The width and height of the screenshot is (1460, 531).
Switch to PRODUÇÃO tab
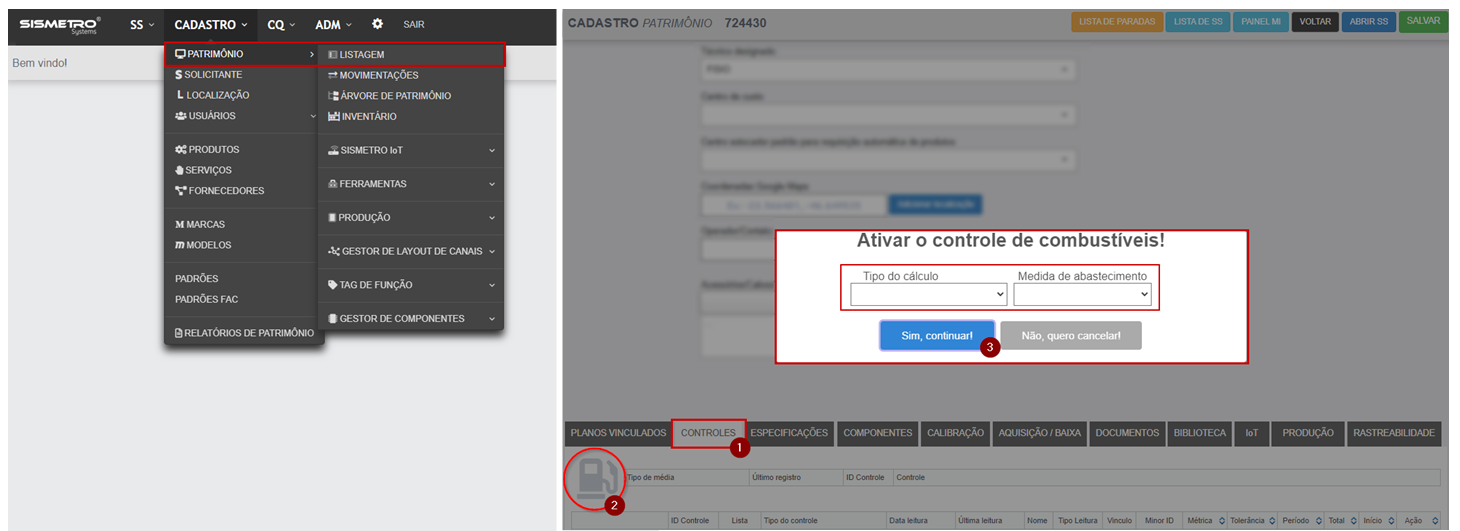pos(1308,433)
